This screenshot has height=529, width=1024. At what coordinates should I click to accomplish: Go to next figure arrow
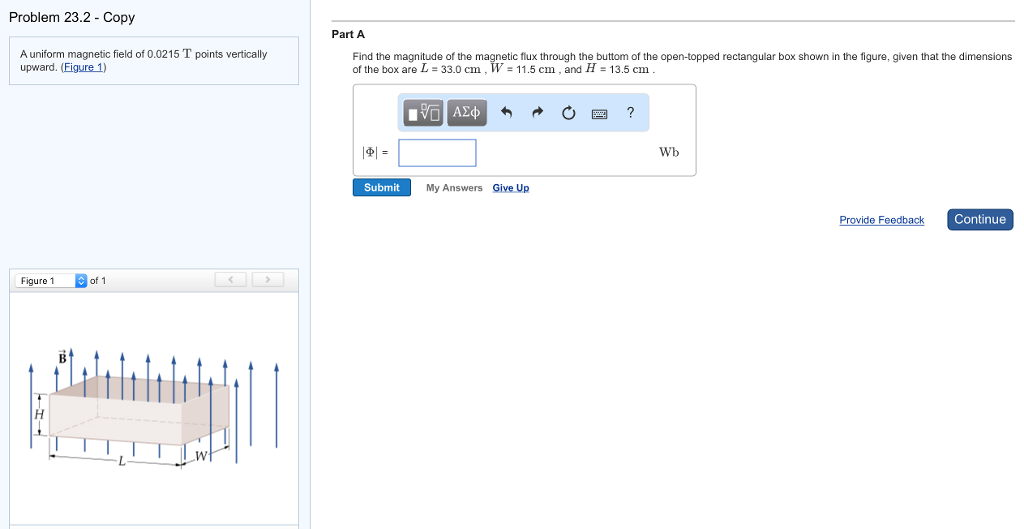pos(268,280)
